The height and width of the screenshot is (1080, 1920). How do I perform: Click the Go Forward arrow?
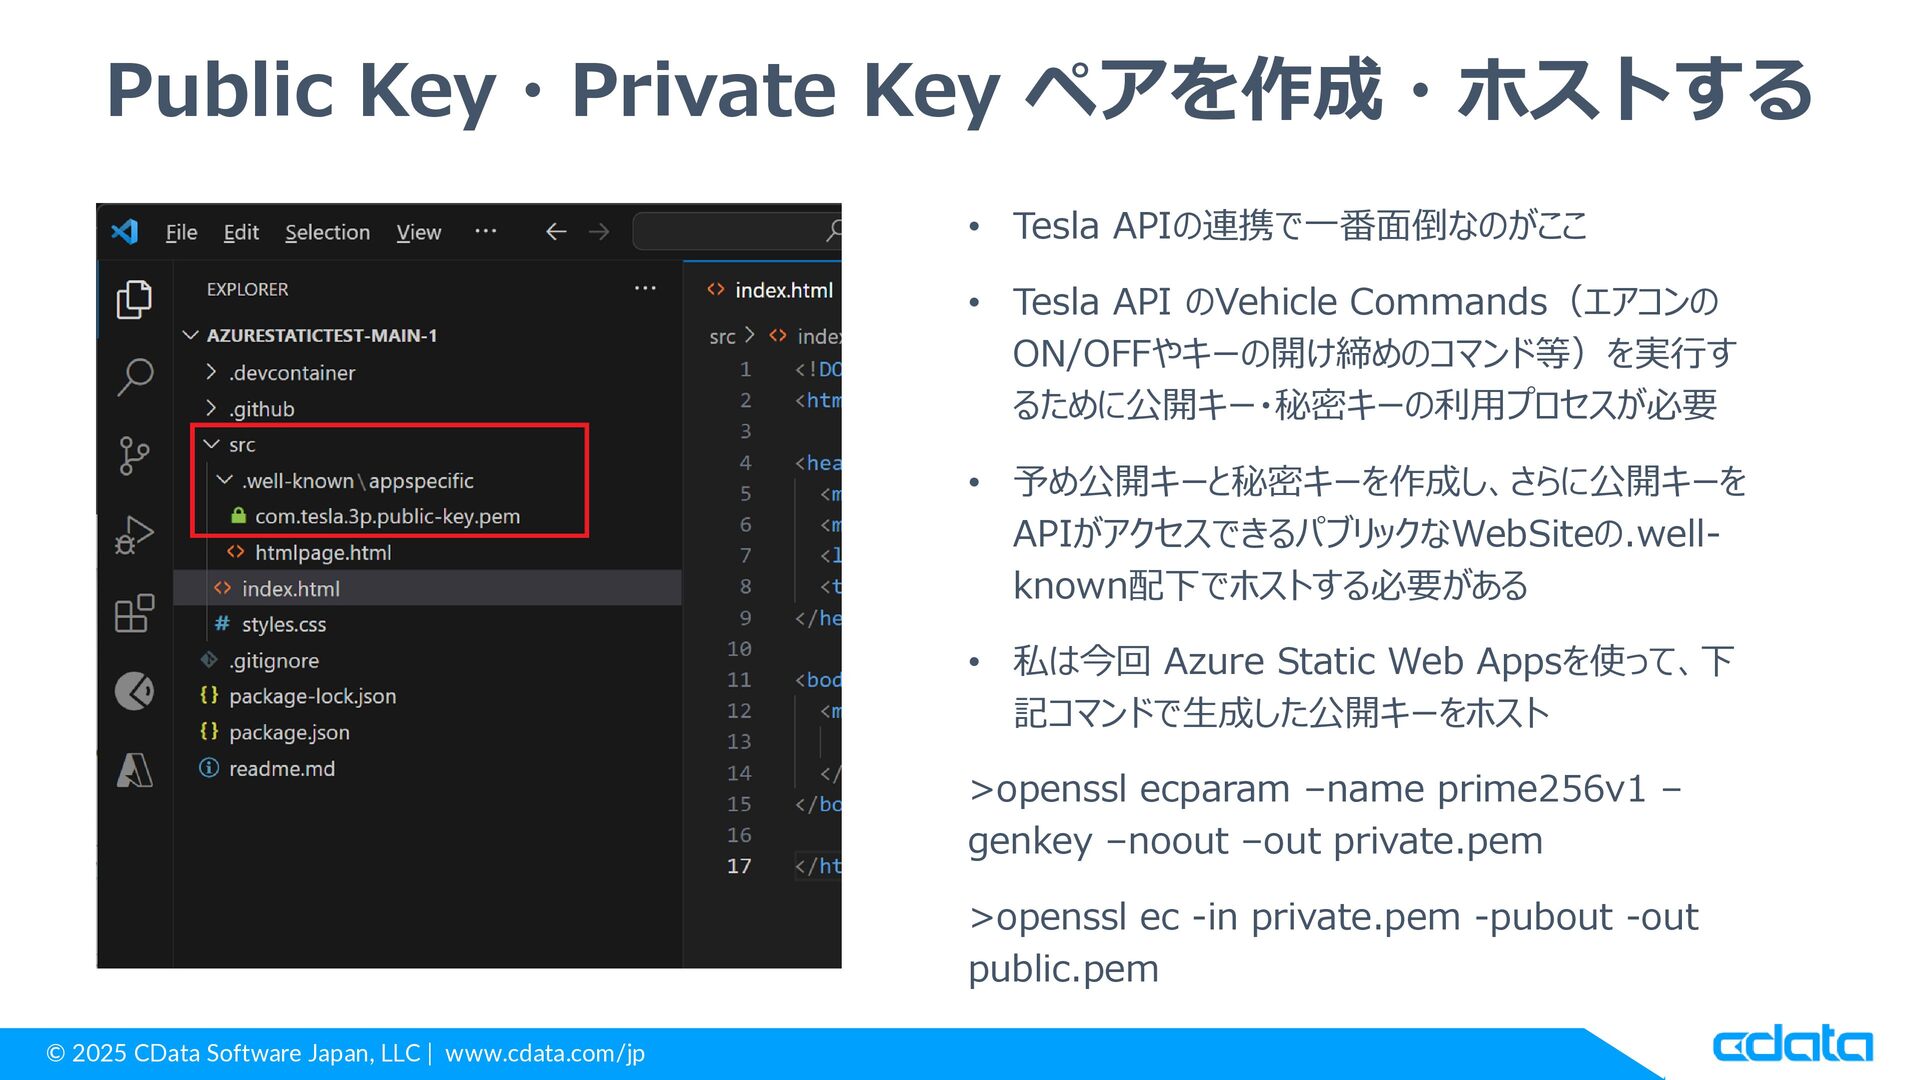click(599, 232)
